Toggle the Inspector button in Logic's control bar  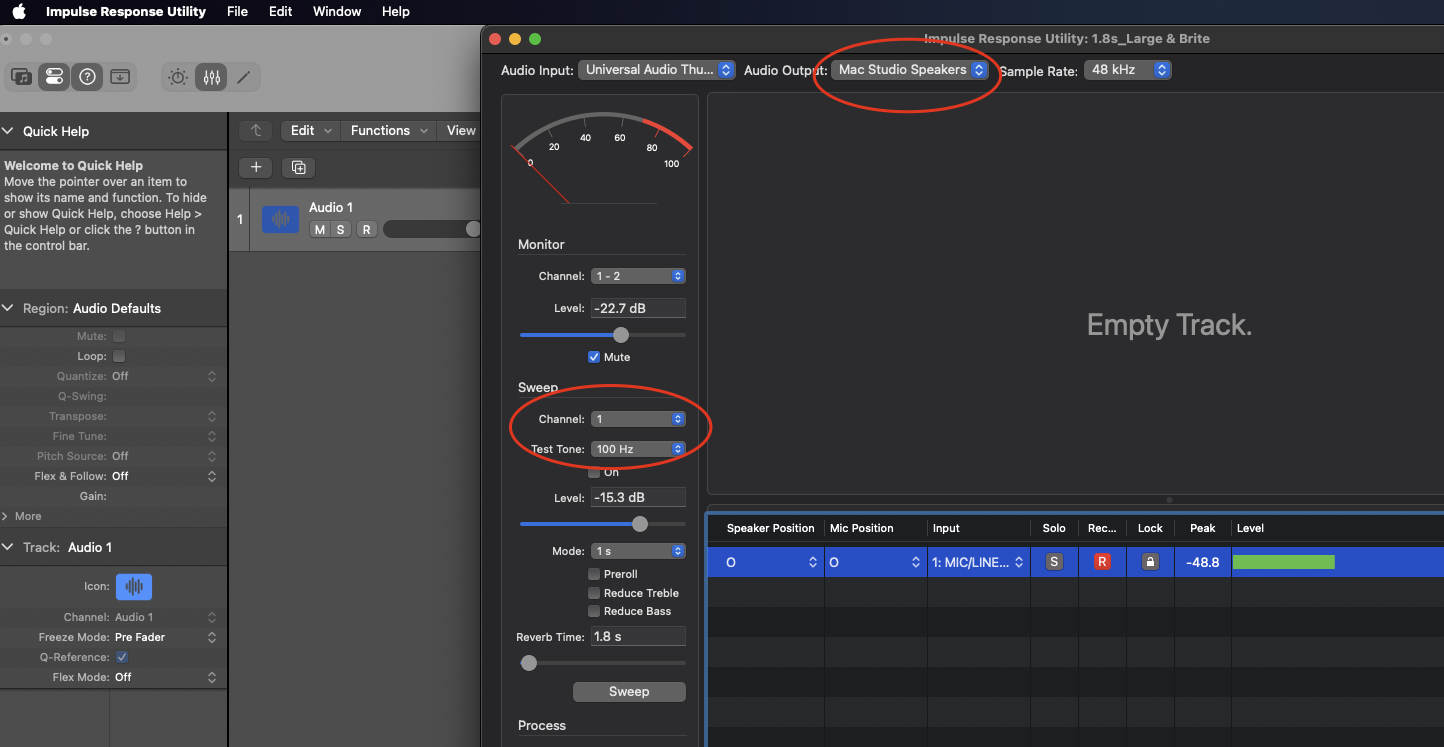(54, 77)
